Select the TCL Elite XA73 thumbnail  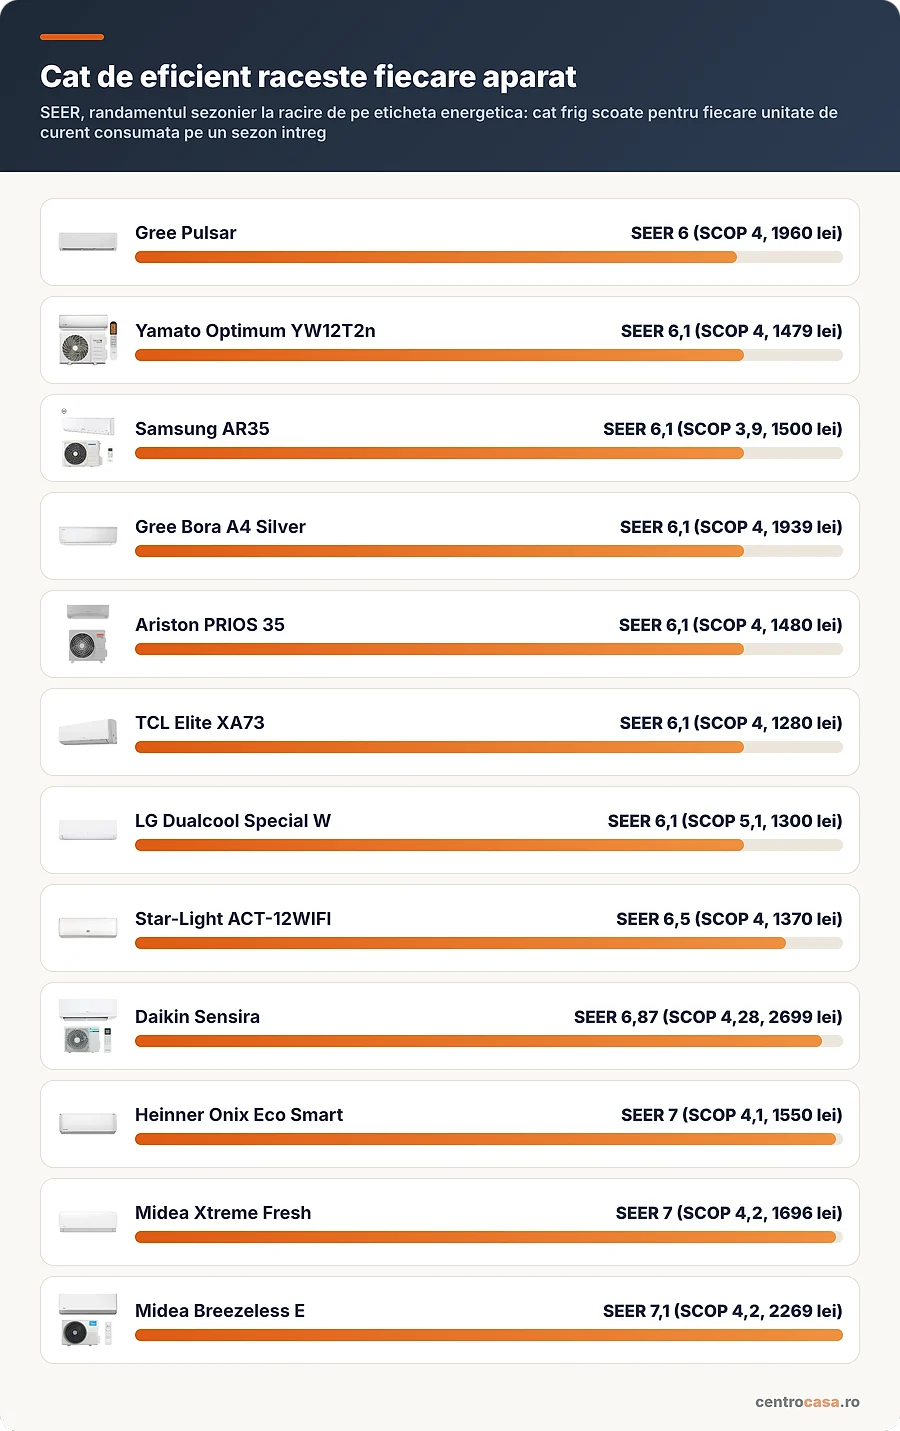click(x=88, y=732)
